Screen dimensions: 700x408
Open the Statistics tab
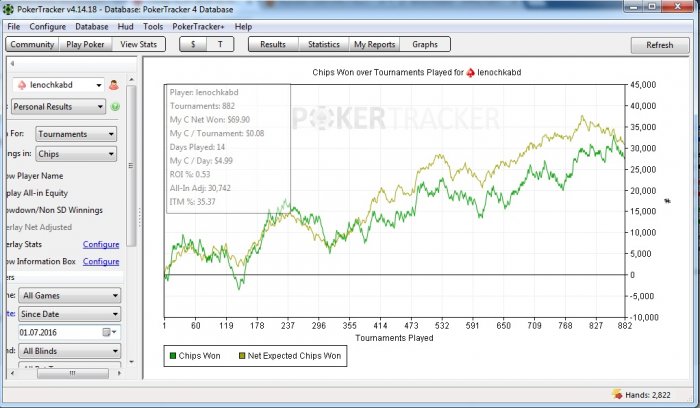pyautogui.click(x=324, y=44)
